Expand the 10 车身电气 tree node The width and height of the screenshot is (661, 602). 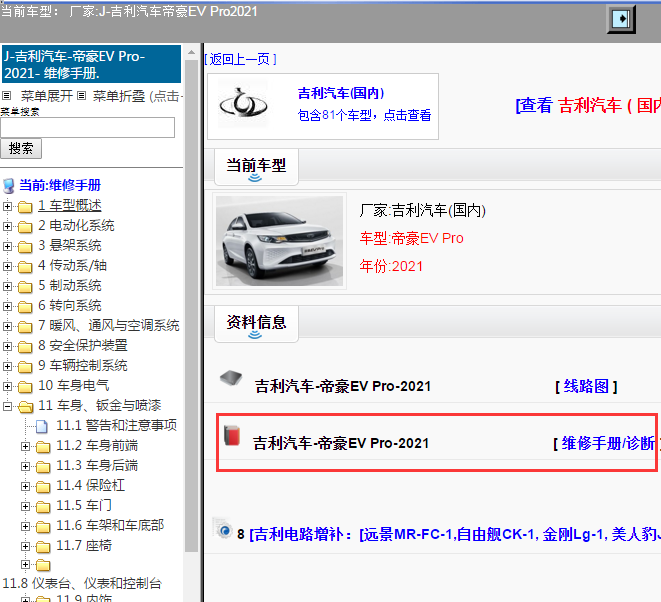[7, 386]
